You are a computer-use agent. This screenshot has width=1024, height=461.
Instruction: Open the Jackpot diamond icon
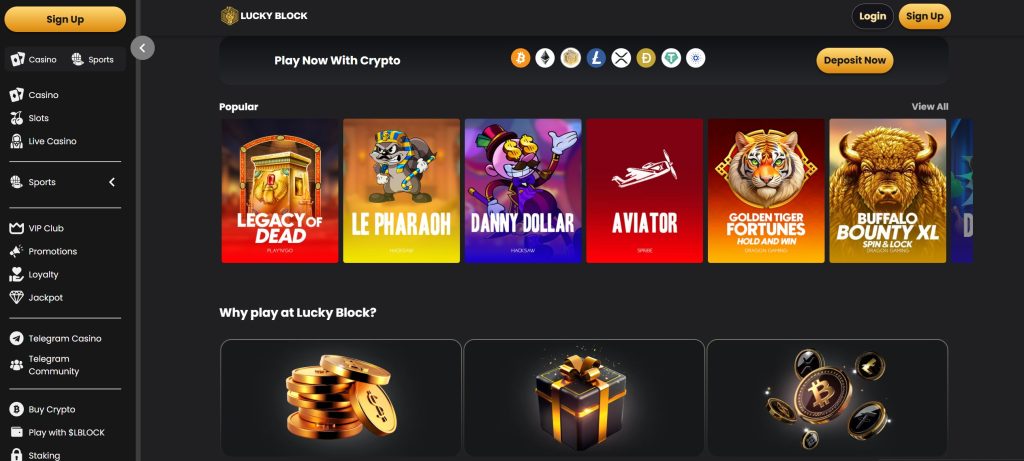(16, 298)
